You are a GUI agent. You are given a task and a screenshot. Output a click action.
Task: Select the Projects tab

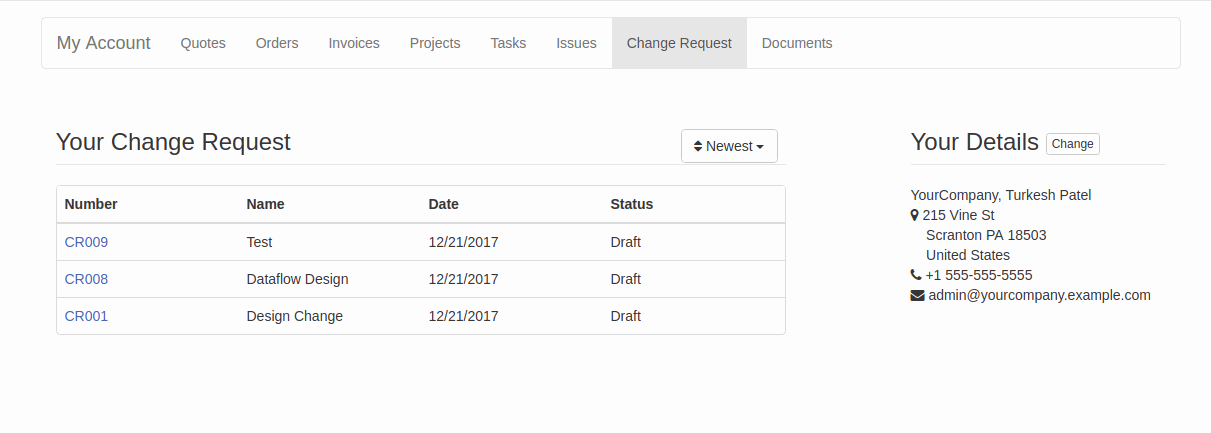(435, 43)
